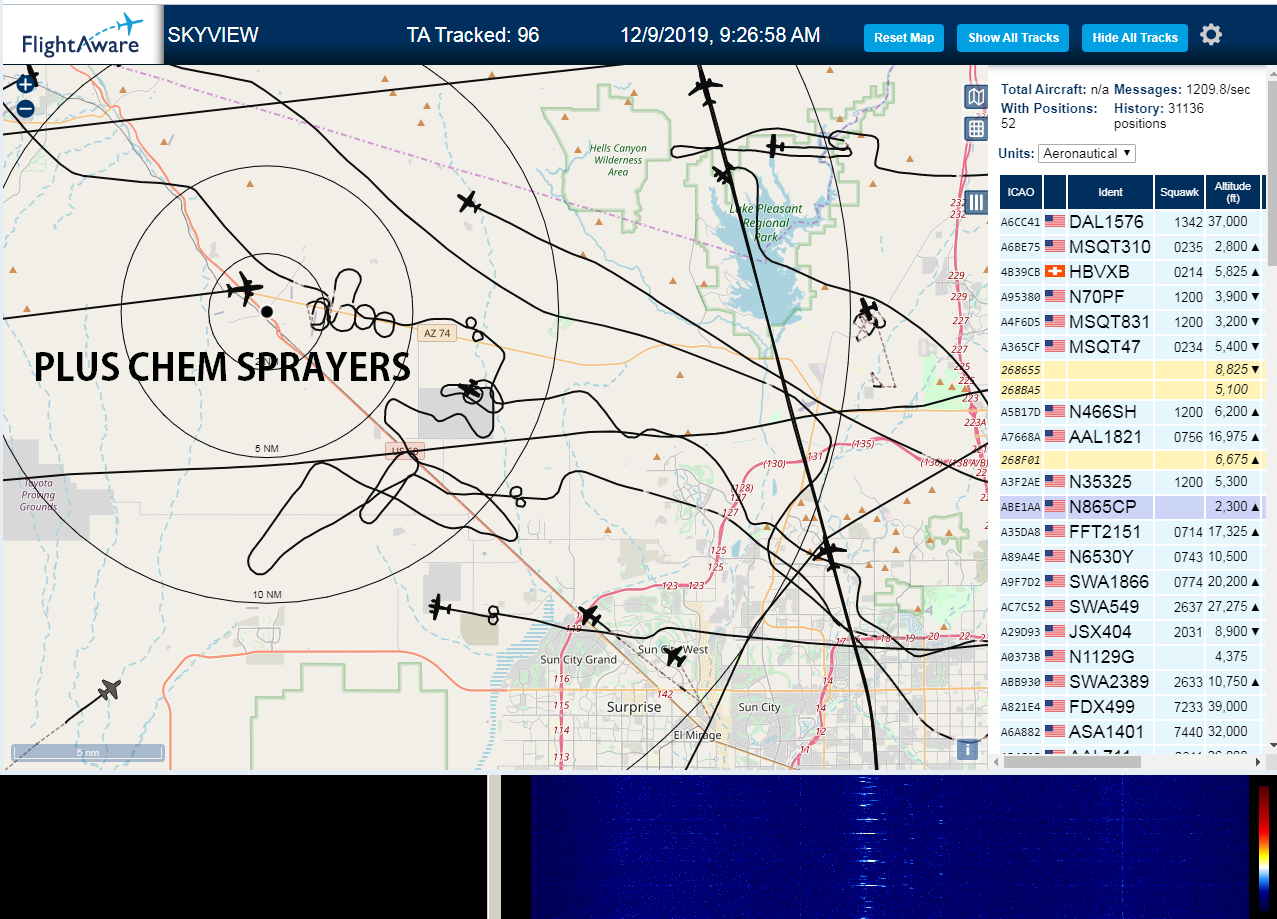1277x919 pixels.
Task: Select the MSQT310 ident cell
Action: (x=1110, y=246)
